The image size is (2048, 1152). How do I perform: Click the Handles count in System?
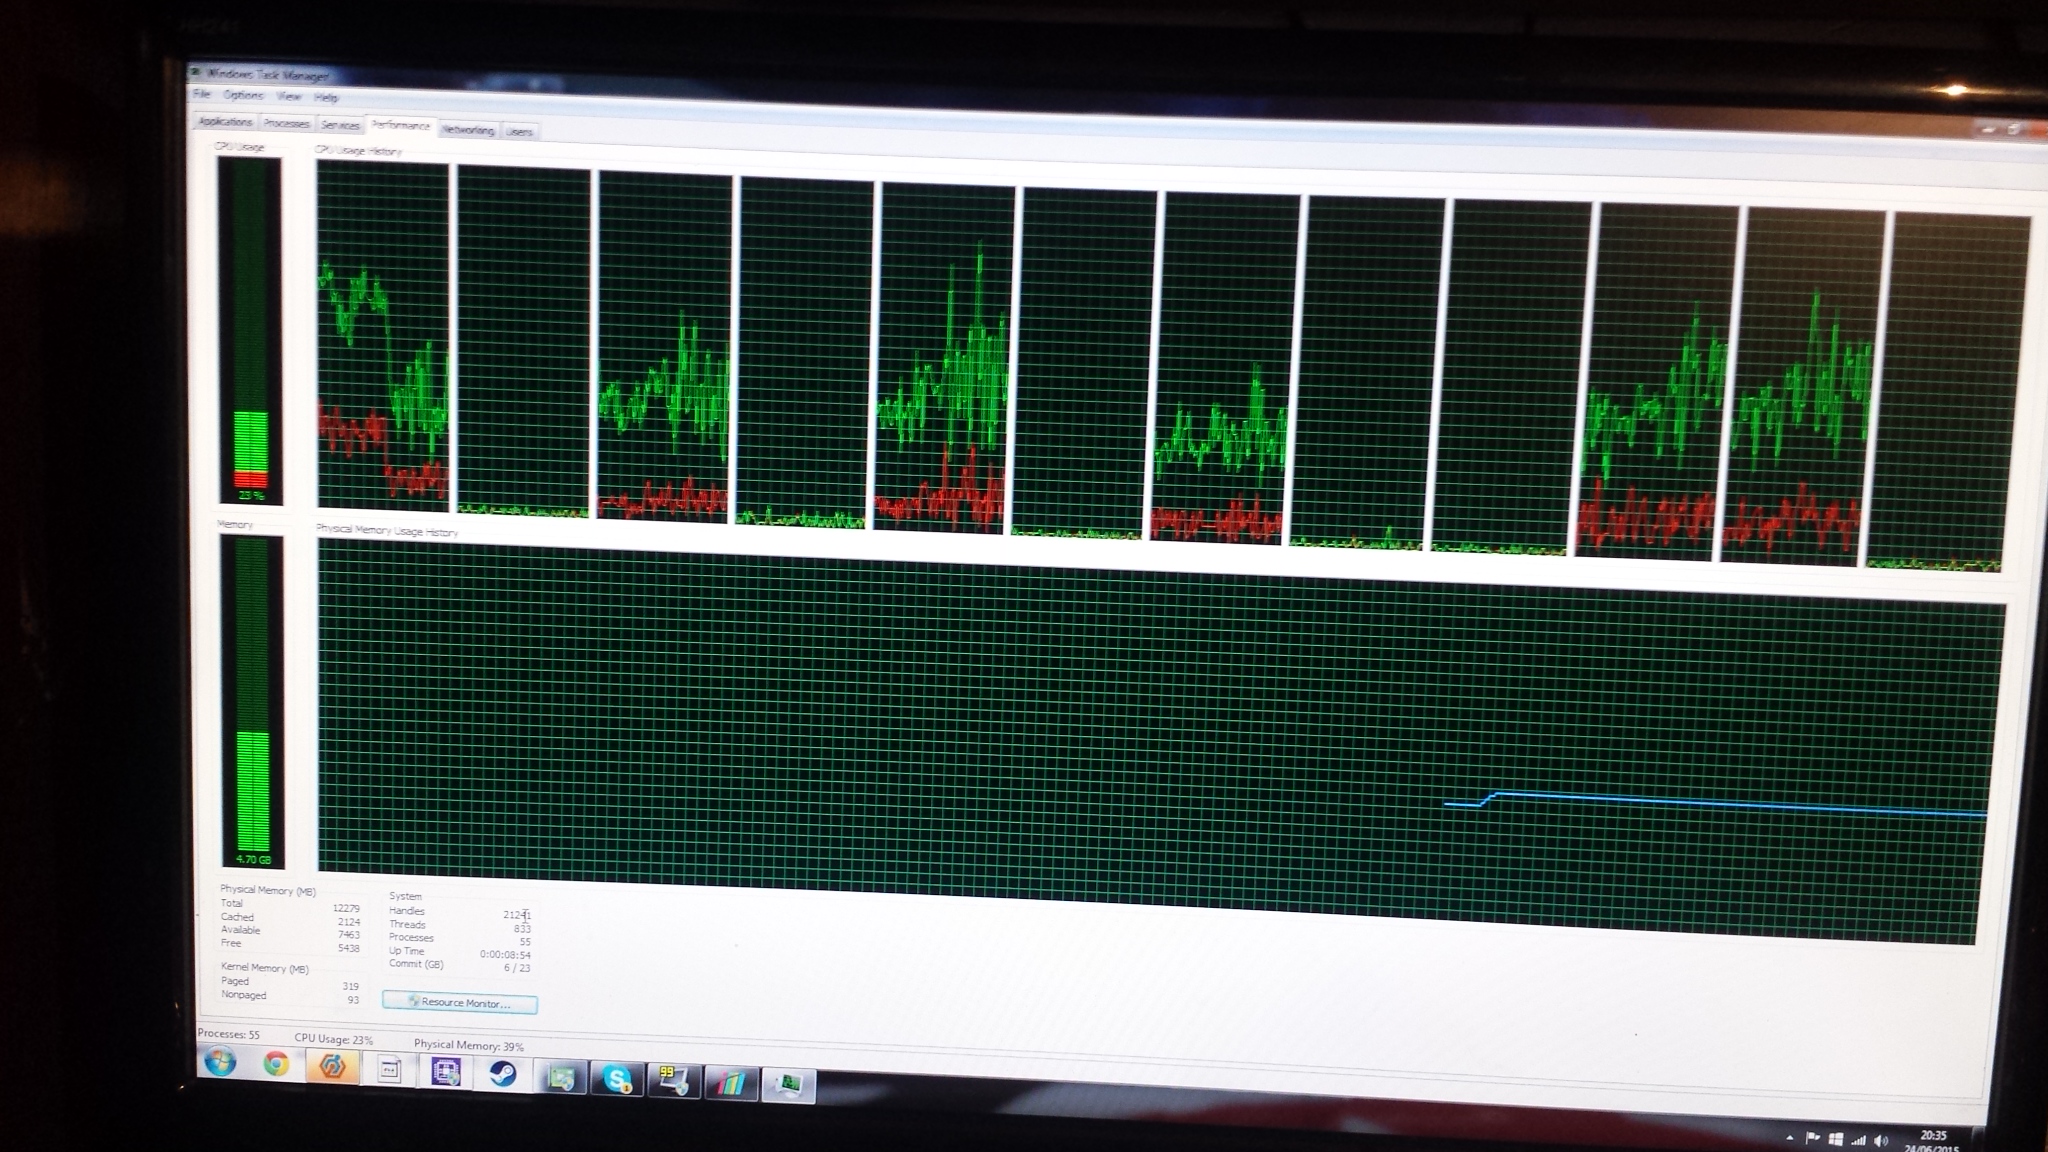tap(516, 915)
